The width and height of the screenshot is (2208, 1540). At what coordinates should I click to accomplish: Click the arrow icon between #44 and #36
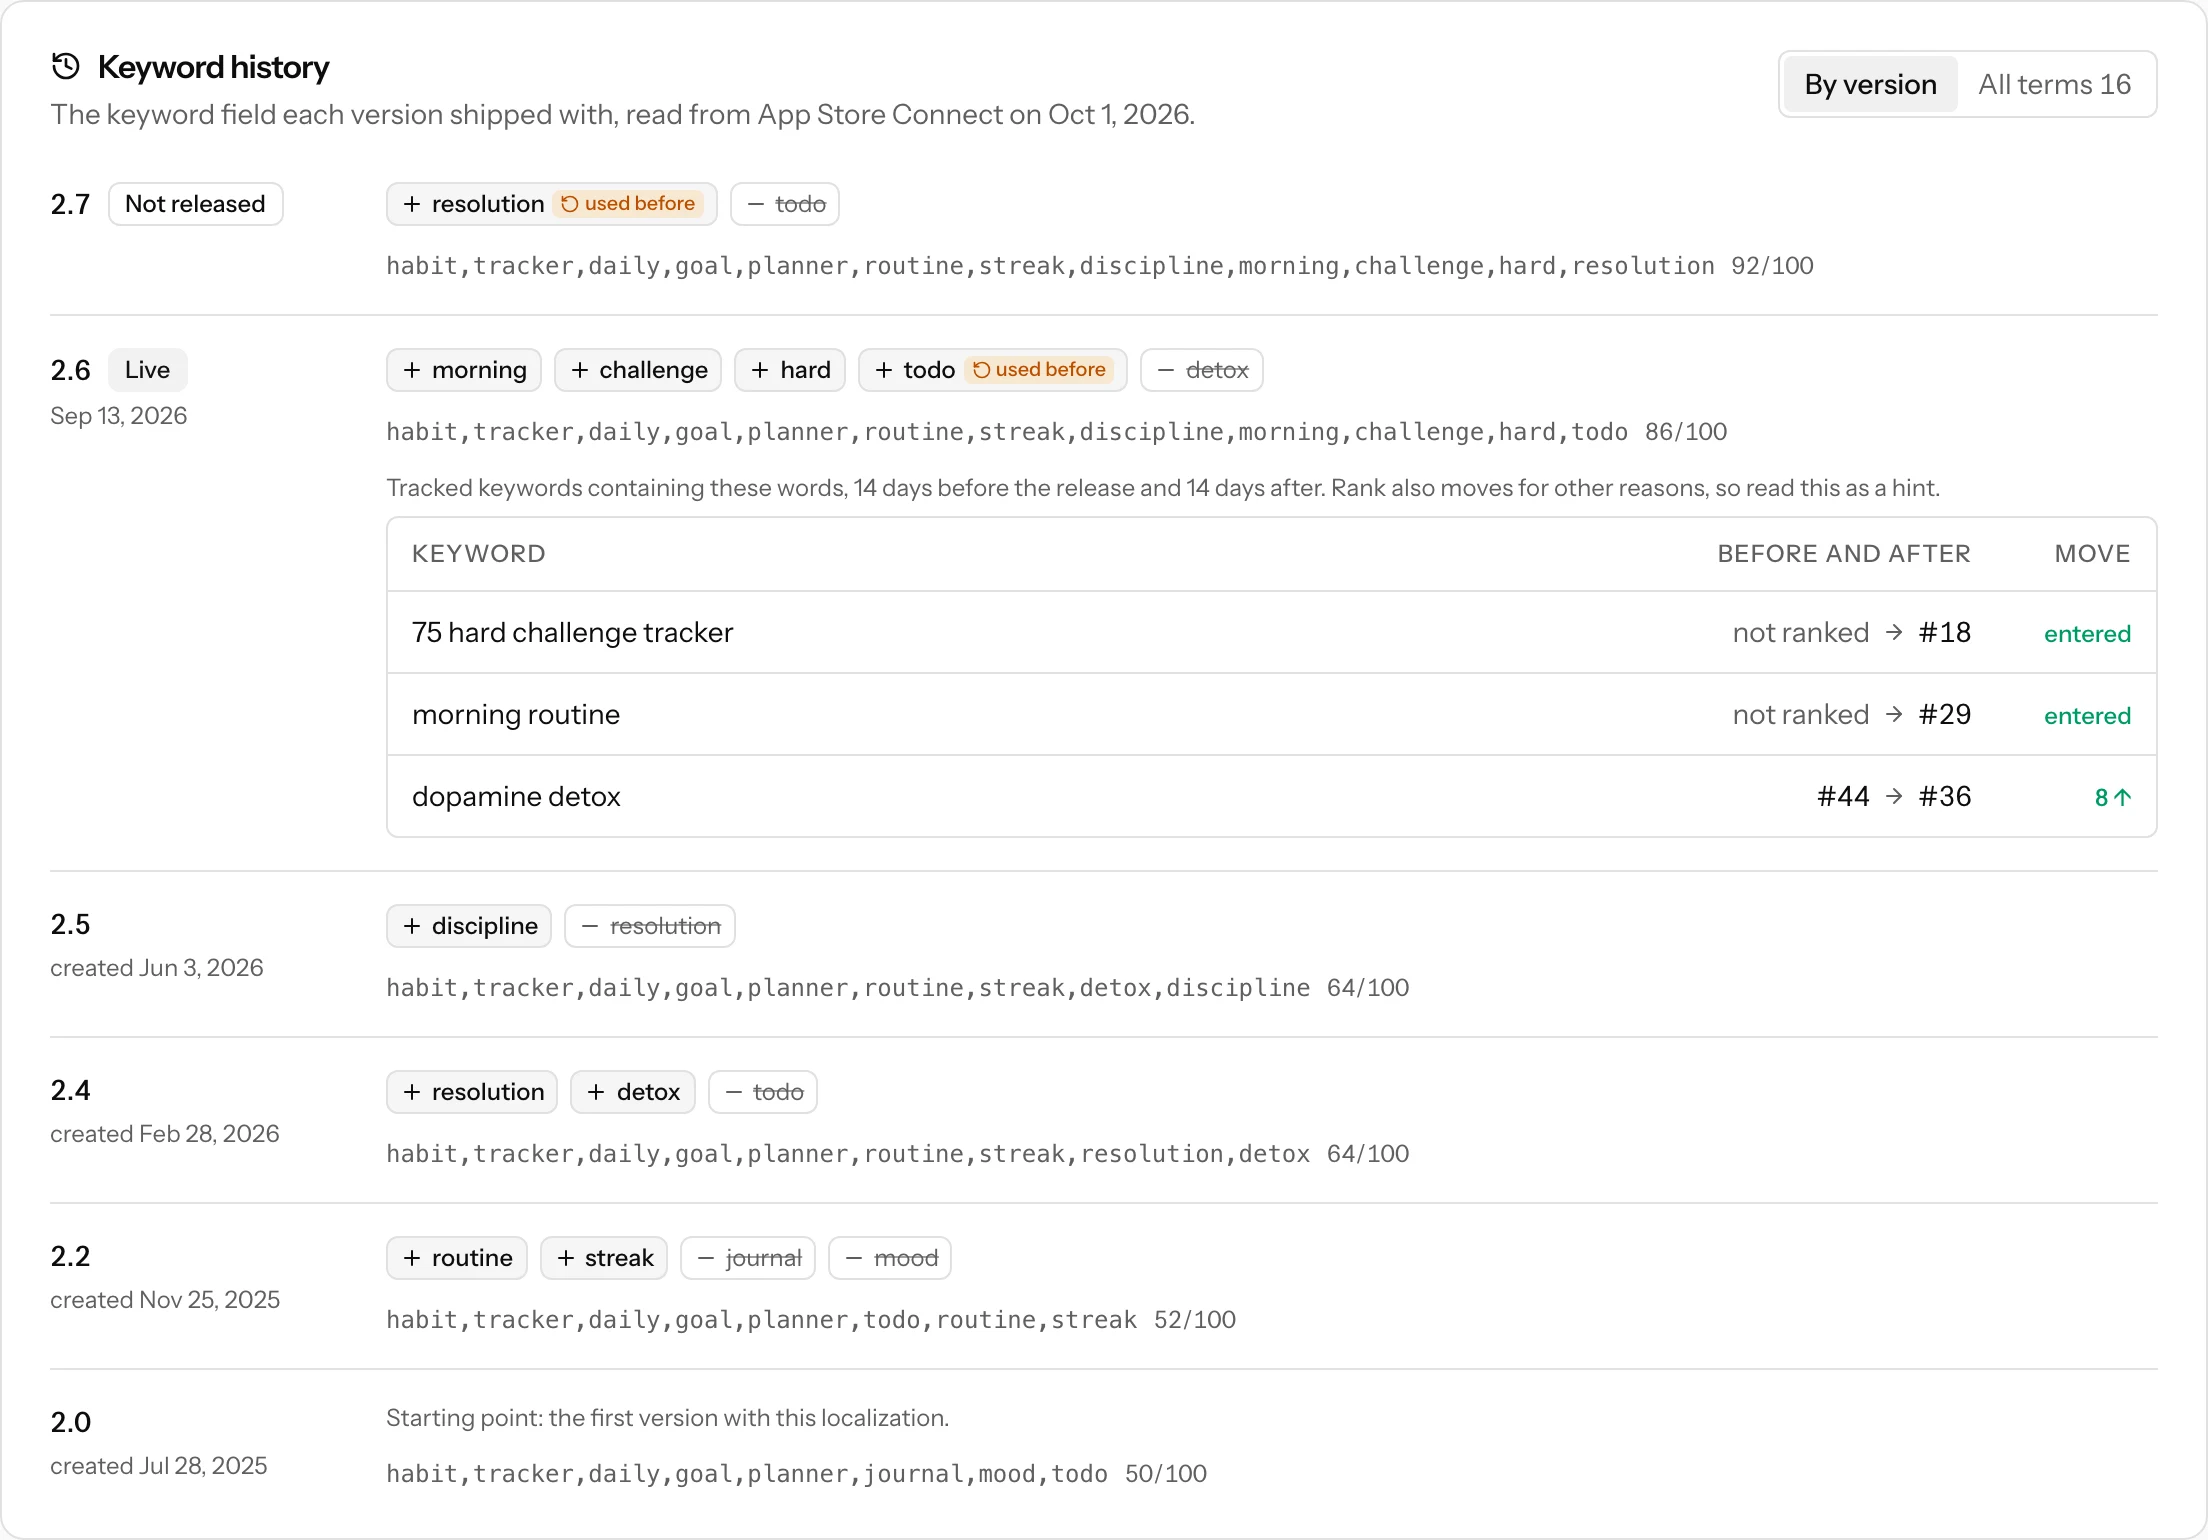click(x=1894, y=796)
